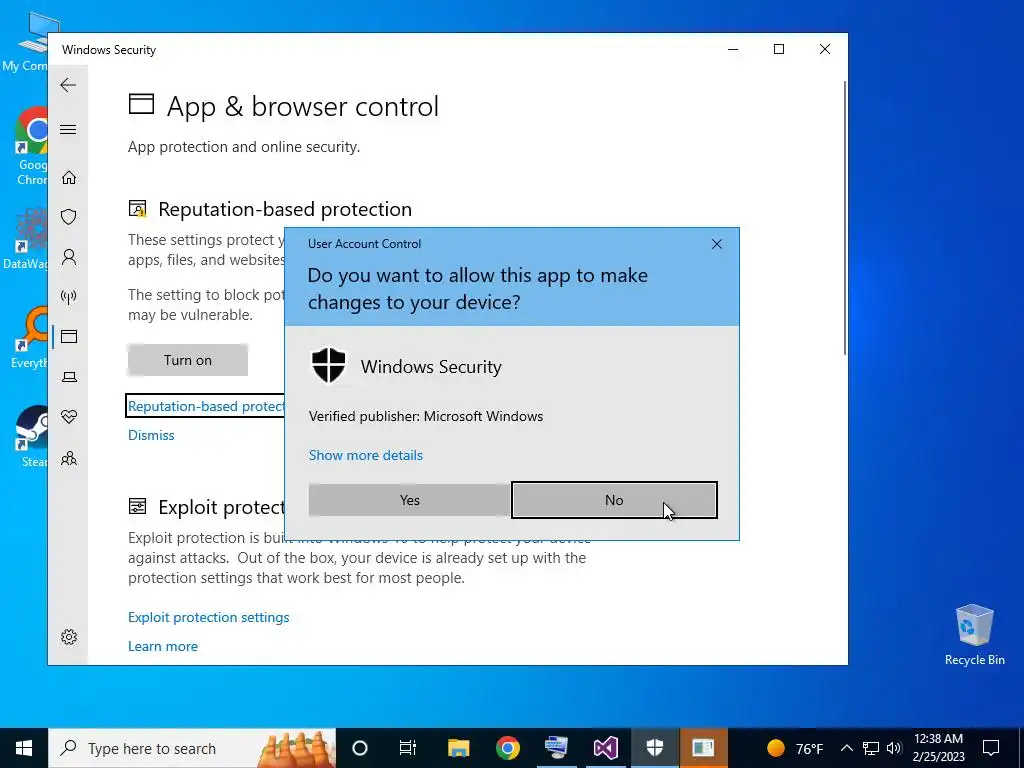Open File Explorer from taskbar
Image resolution: width=1024 pixels, height=768 pixels.
point(458,748)
